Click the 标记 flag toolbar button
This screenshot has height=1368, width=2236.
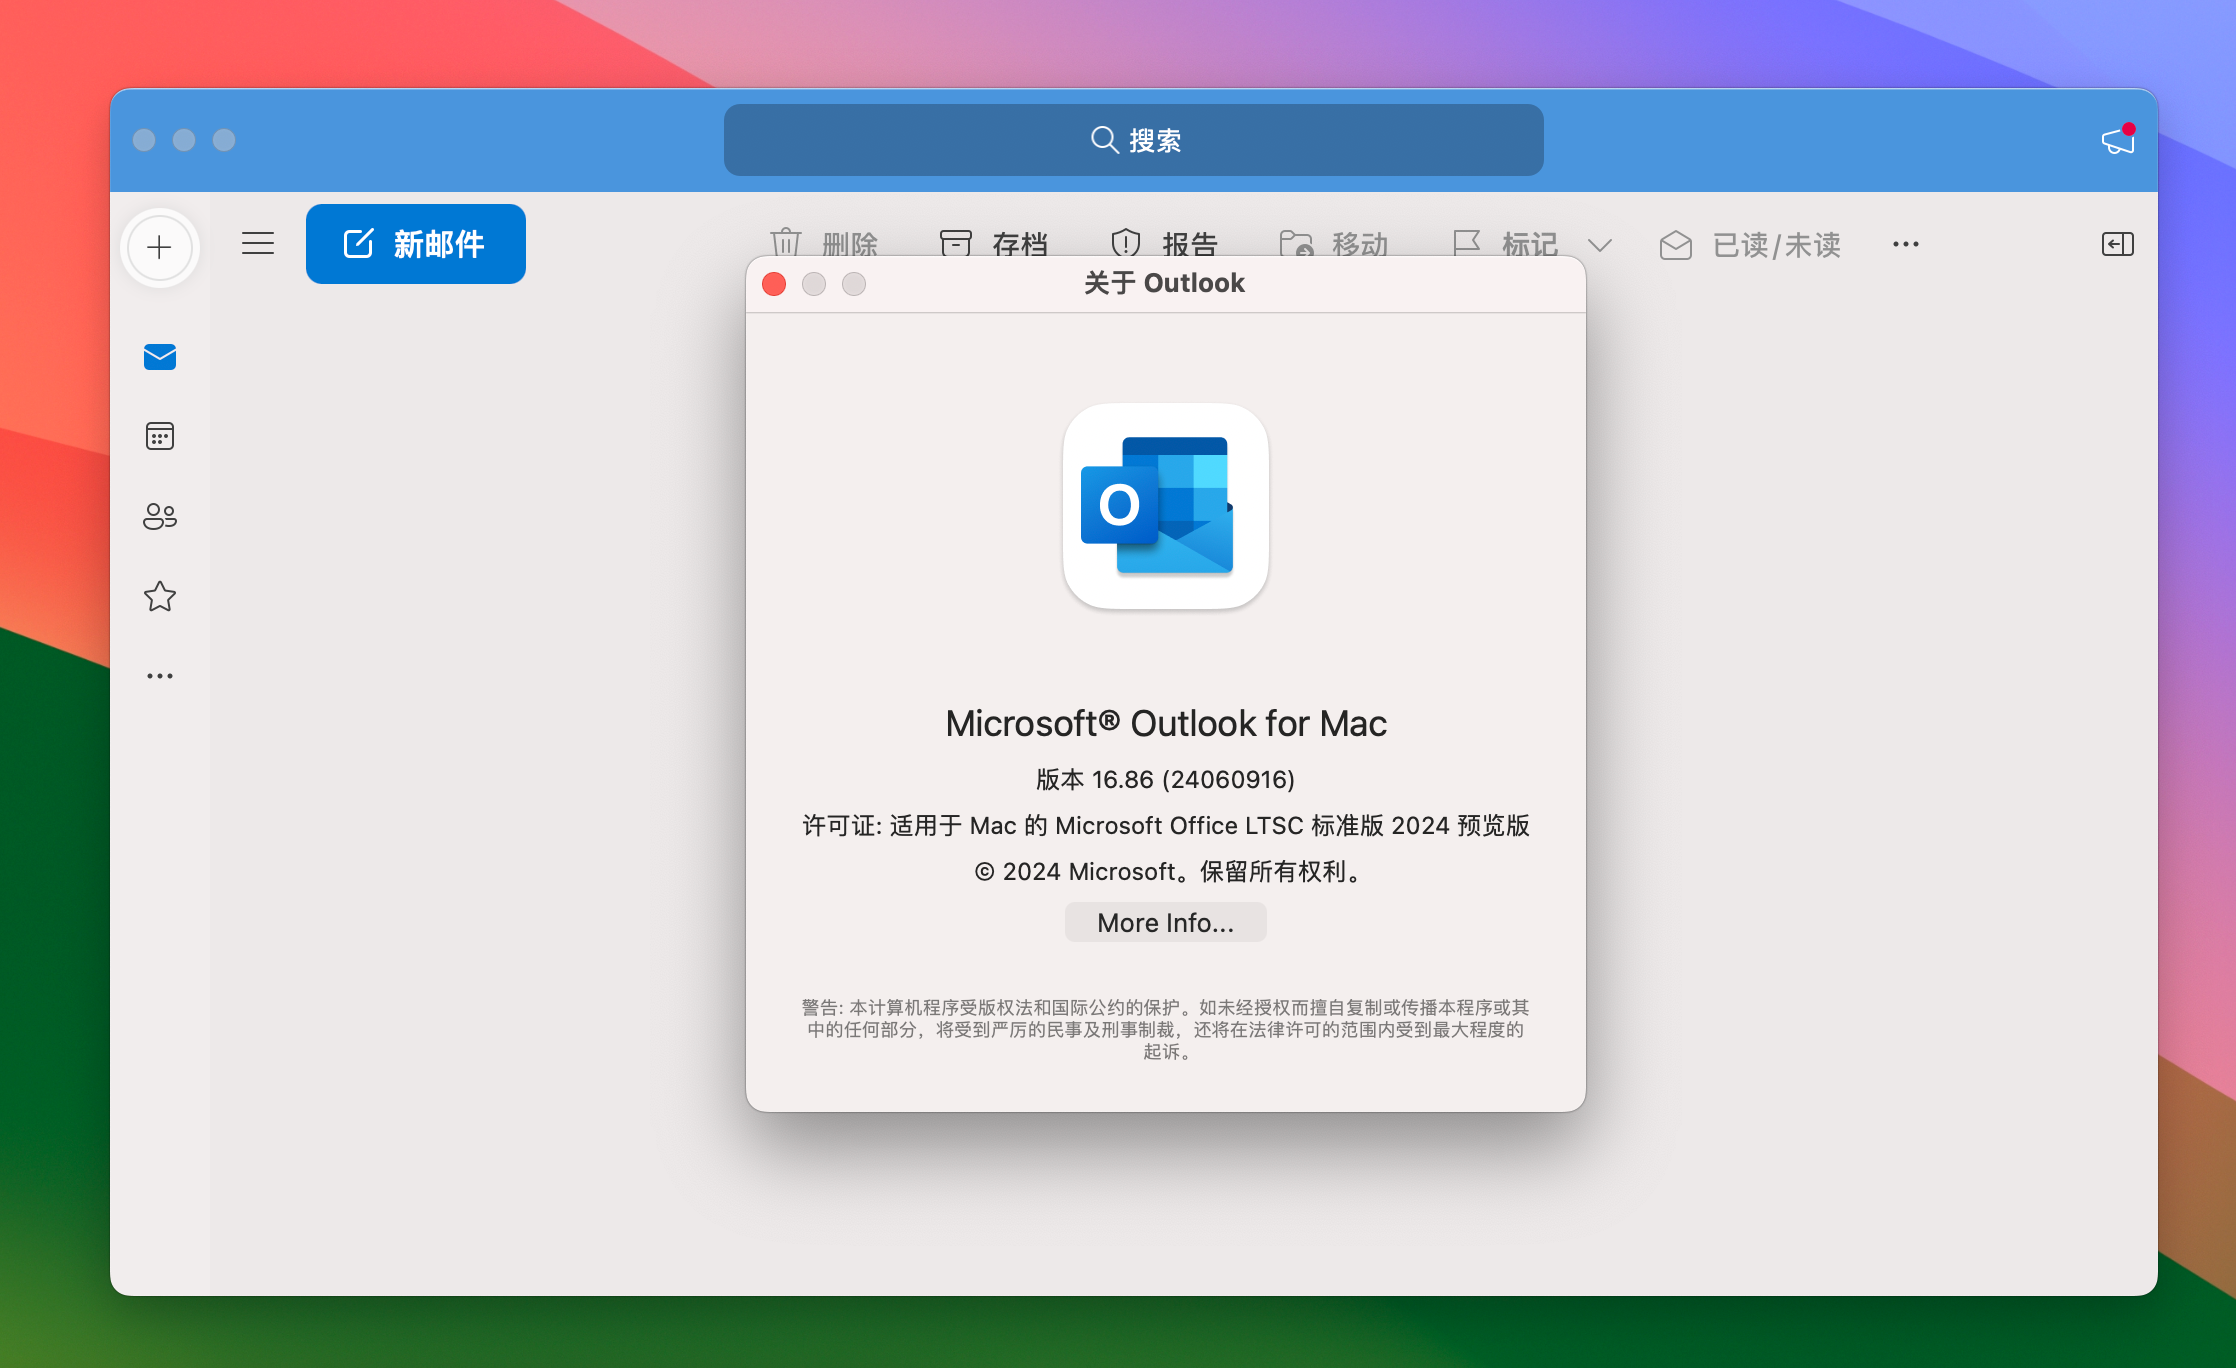1505,243
